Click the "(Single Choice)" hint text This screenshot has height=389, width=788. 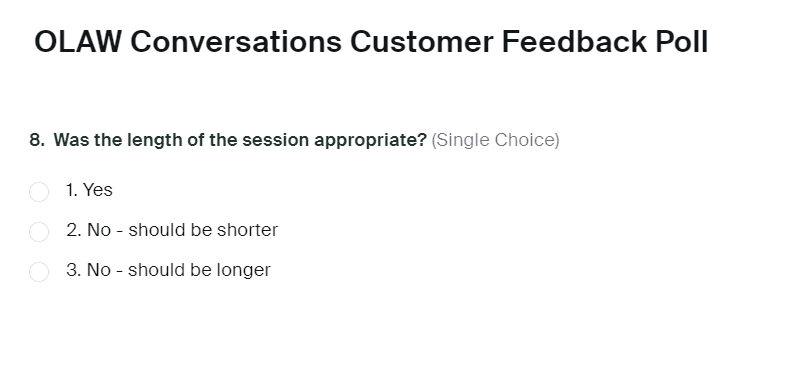(495, 140)
